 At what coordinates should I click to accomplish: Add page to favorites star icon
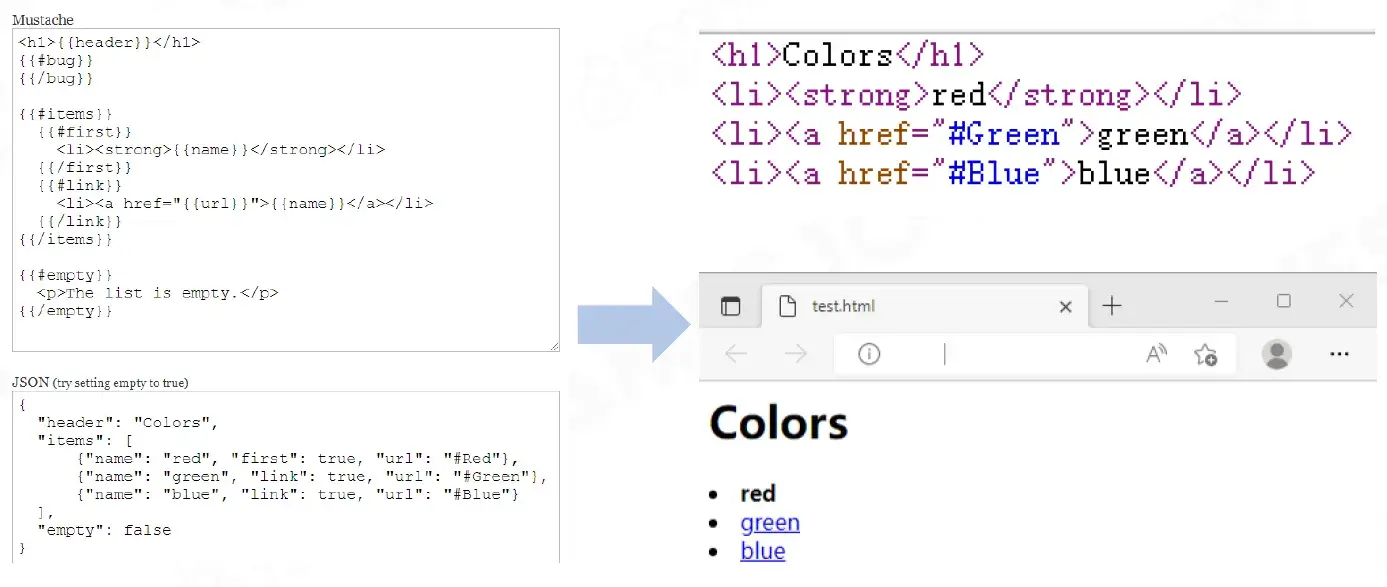click(x=1206, y=354)
